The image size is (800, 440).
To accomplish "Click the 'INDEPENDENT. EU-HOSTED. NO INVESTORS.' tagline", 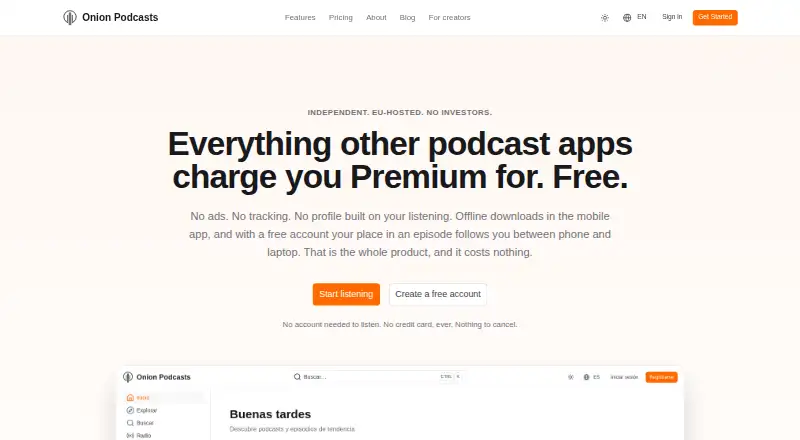I will pos(399,112).
